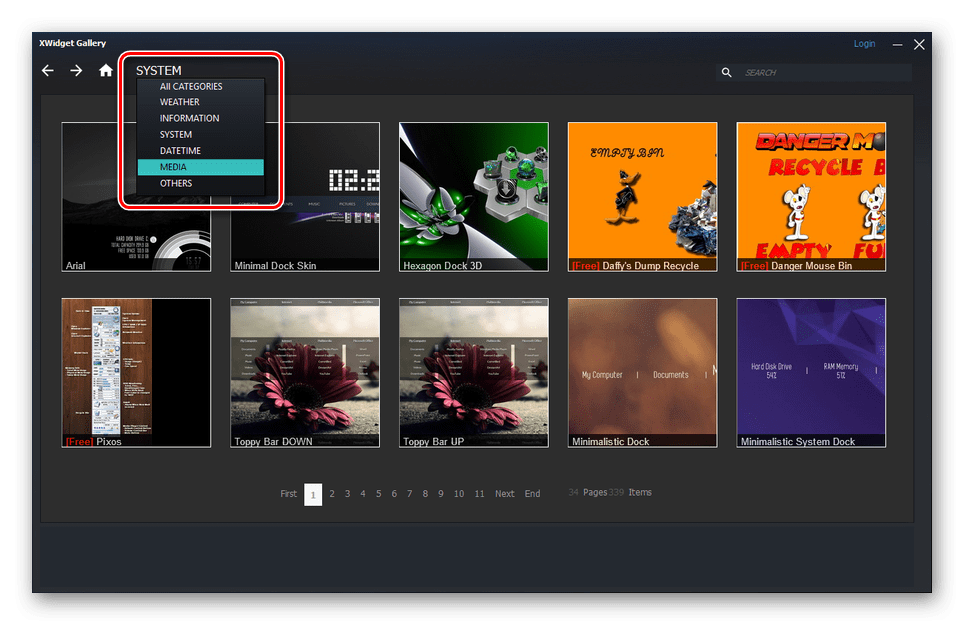Minimize the XWidget Gallery window
This screenshot has width=964, height=625.
pos(896,44)
